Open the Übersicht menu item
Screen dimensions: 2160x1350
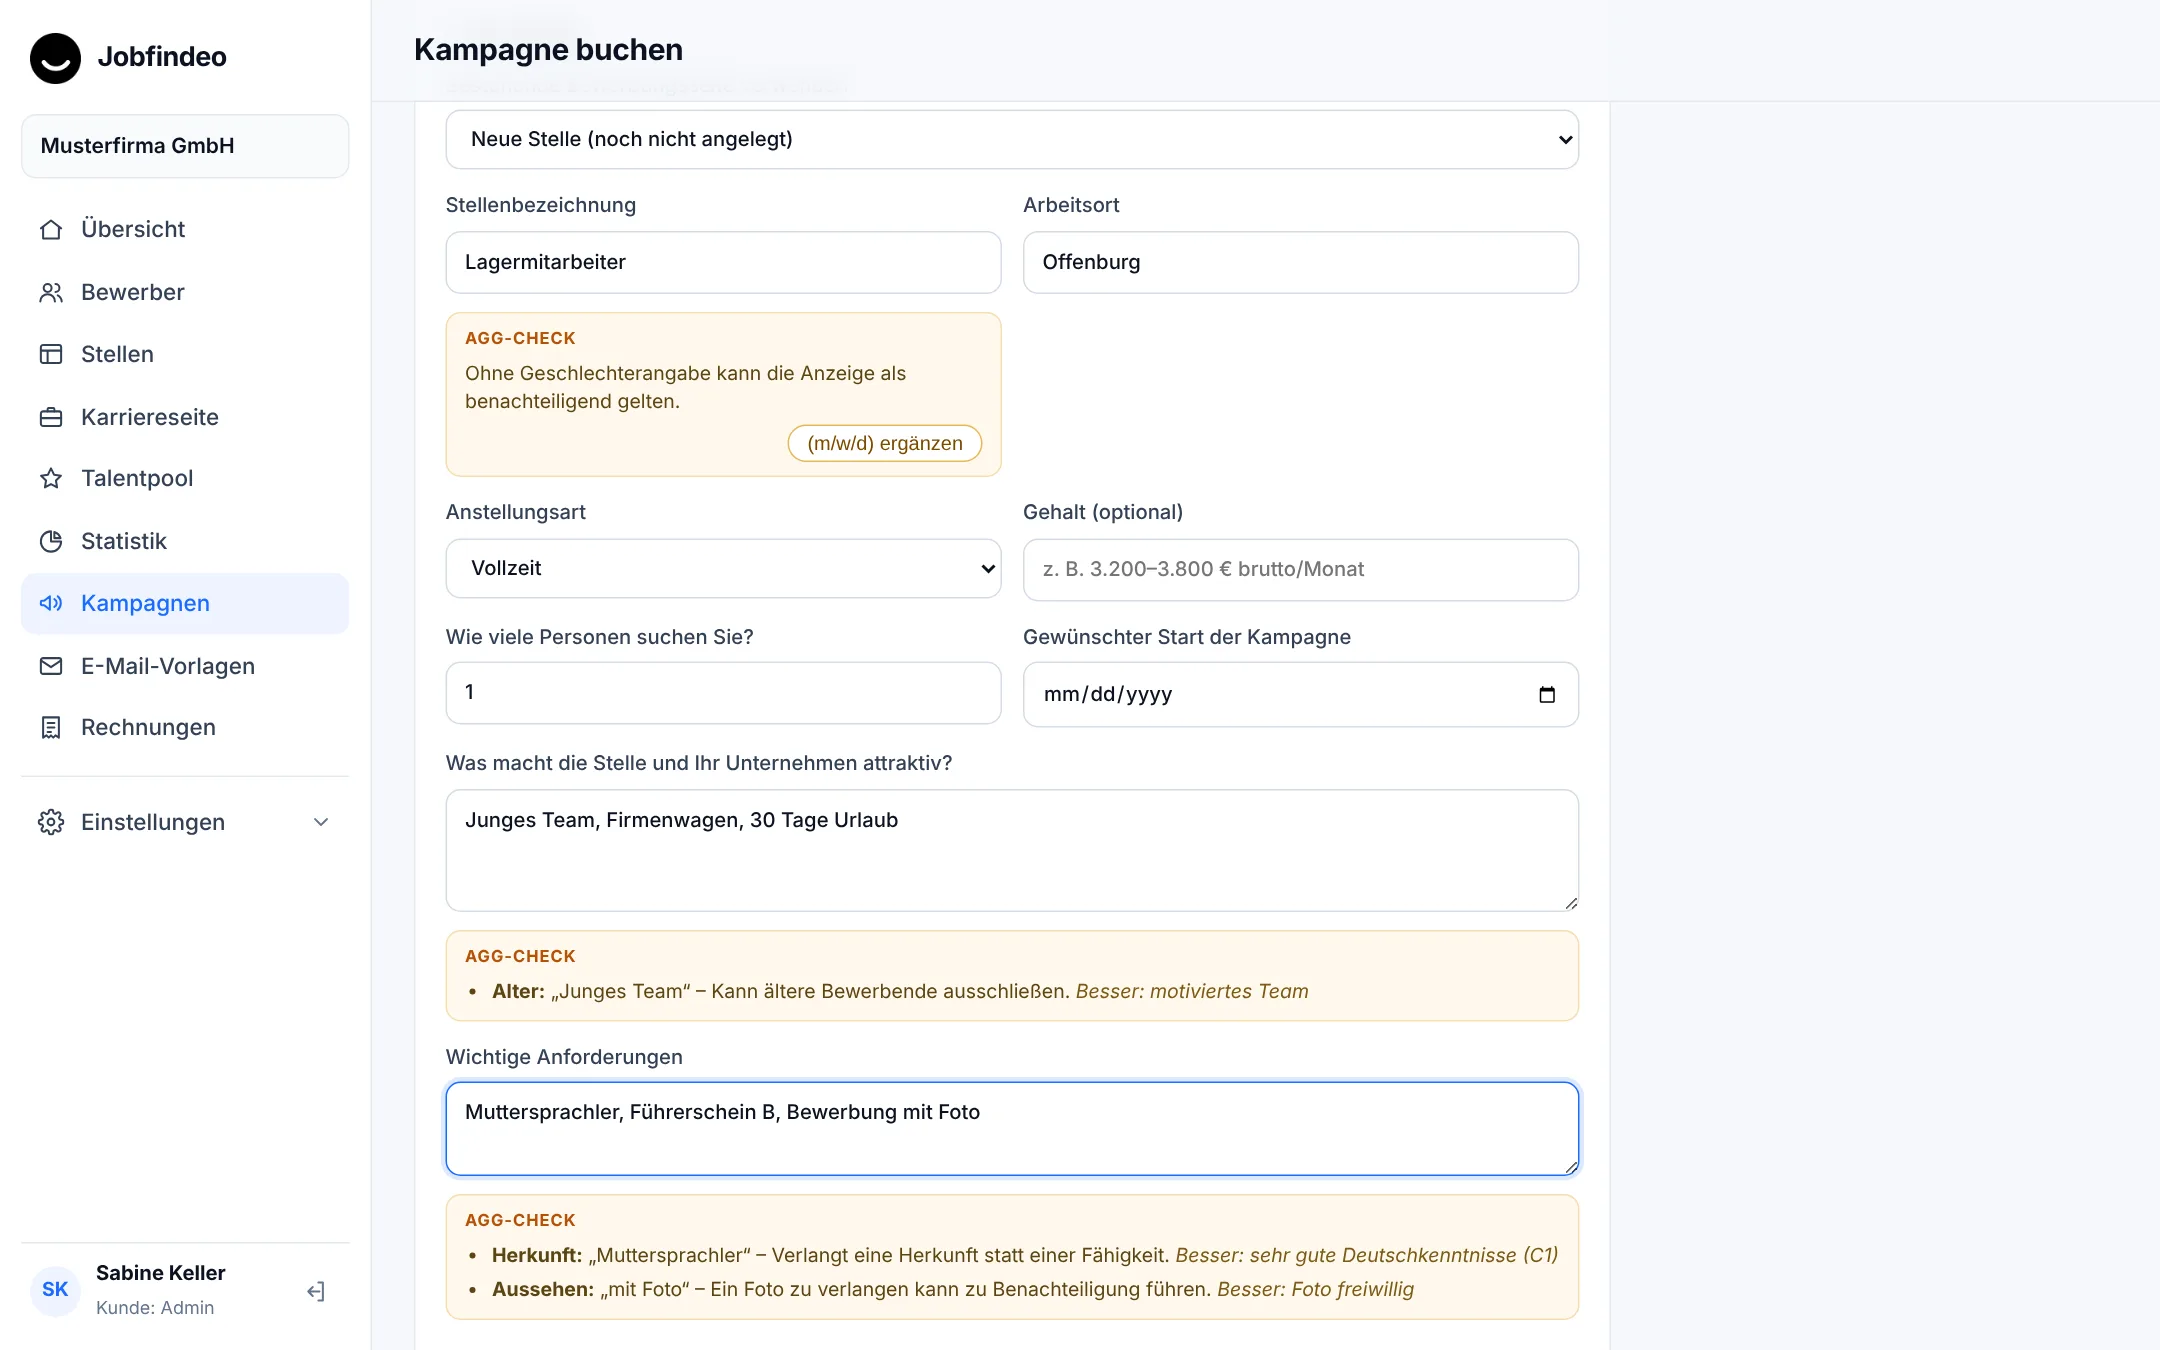coord(185,230)
